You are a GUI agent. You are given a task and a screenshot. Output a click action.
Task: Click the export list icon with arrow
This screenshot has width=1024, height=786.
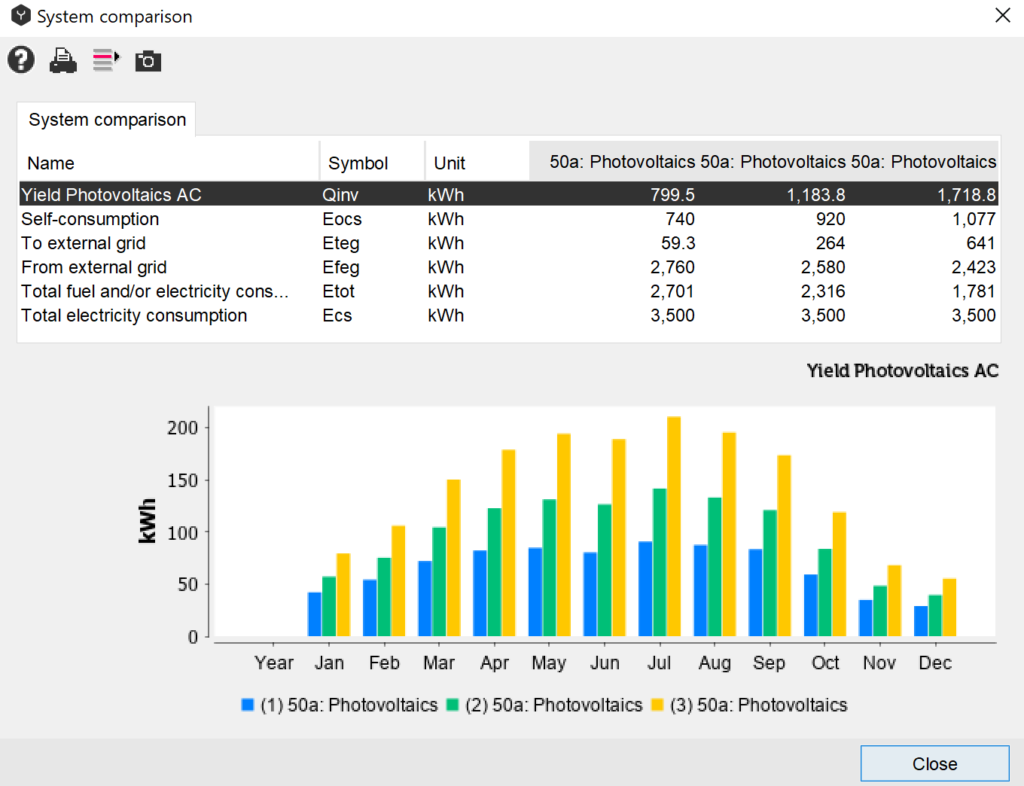click(x=106, y=61)
